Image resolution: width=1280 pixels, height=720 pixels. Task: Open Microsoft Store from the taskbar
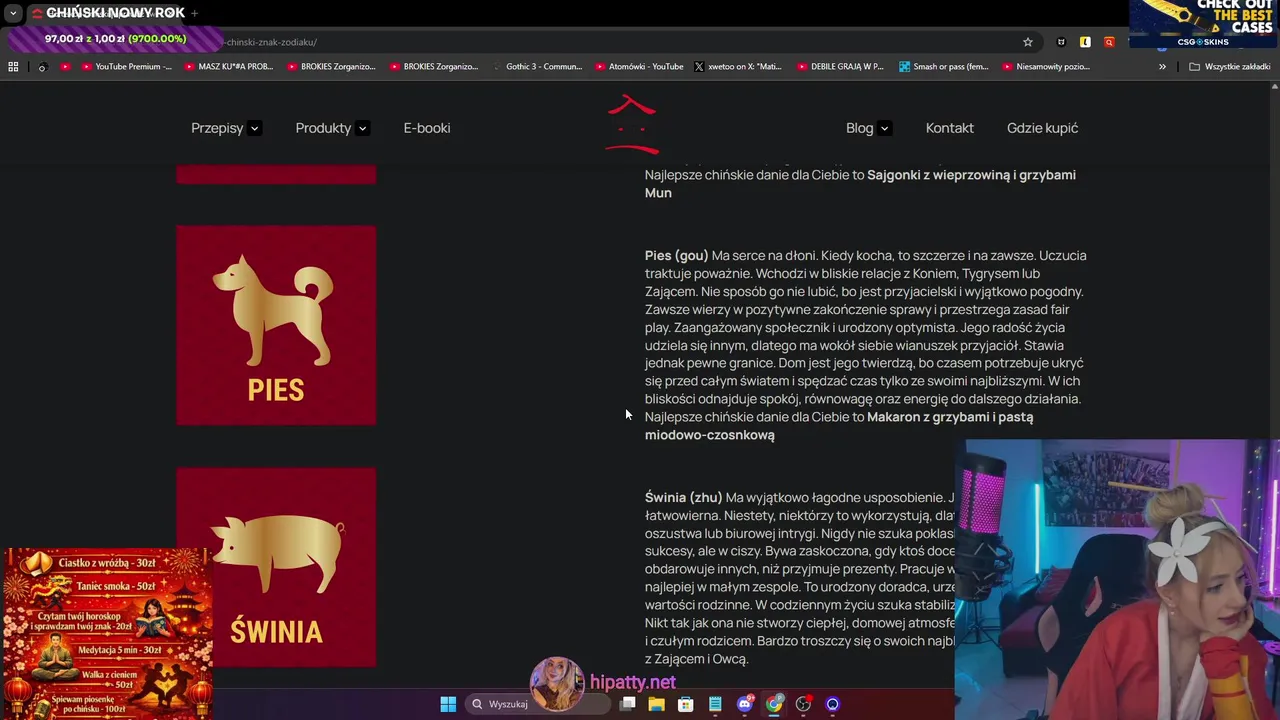click(x=685, y=704)
